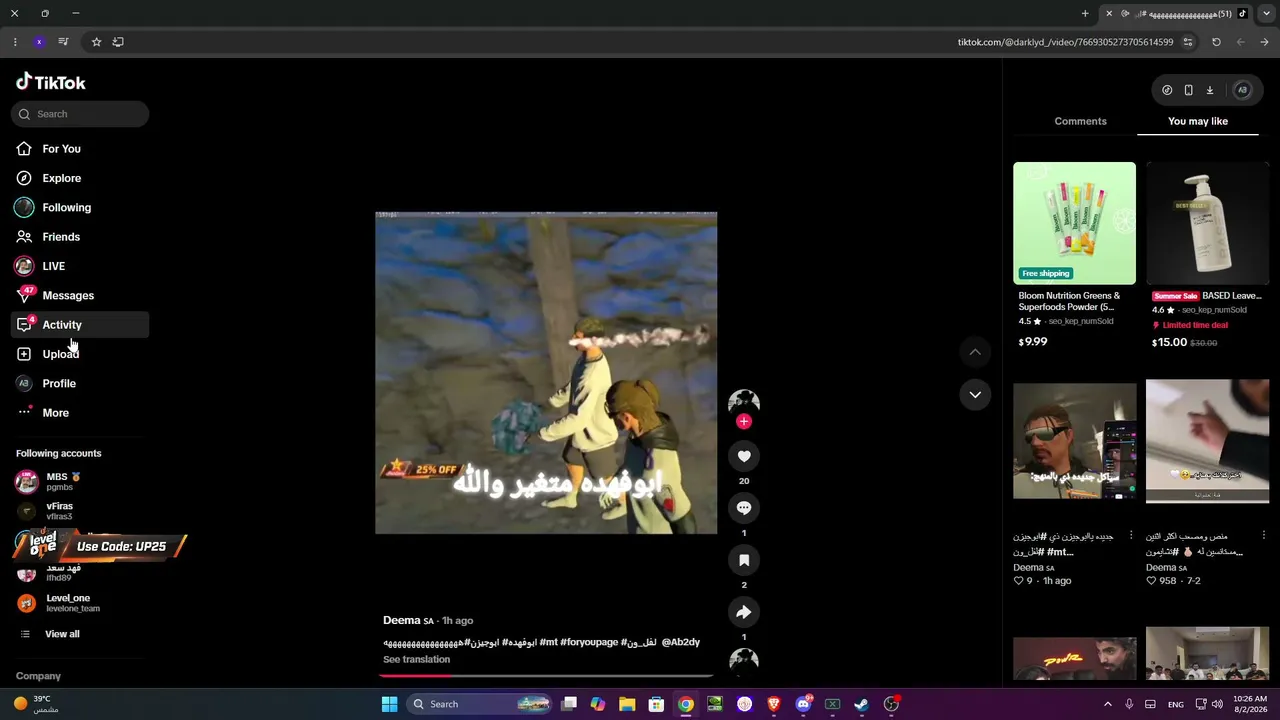
Task: Open Bloom Nutrition Greens product thumbnail
Action: 1074,223
